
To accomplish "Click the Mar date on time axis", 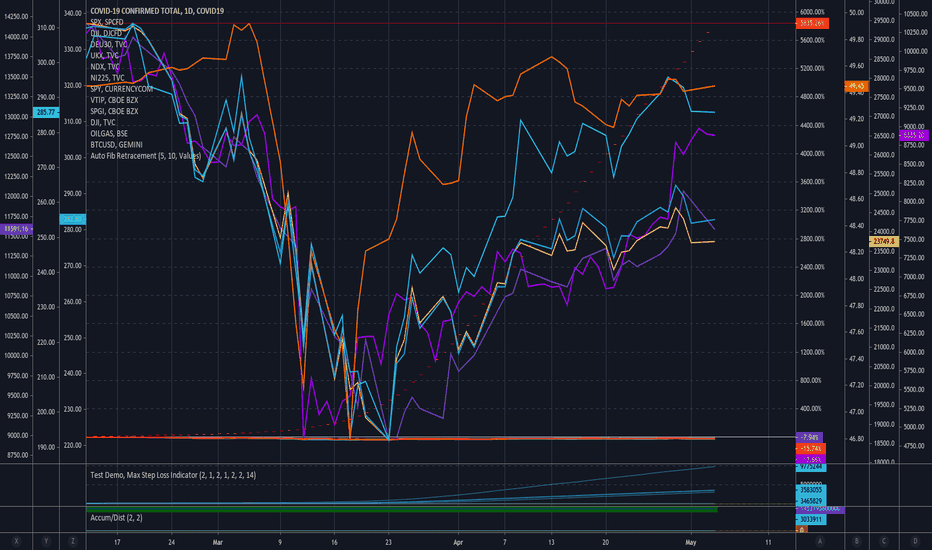I will [218, 542].
